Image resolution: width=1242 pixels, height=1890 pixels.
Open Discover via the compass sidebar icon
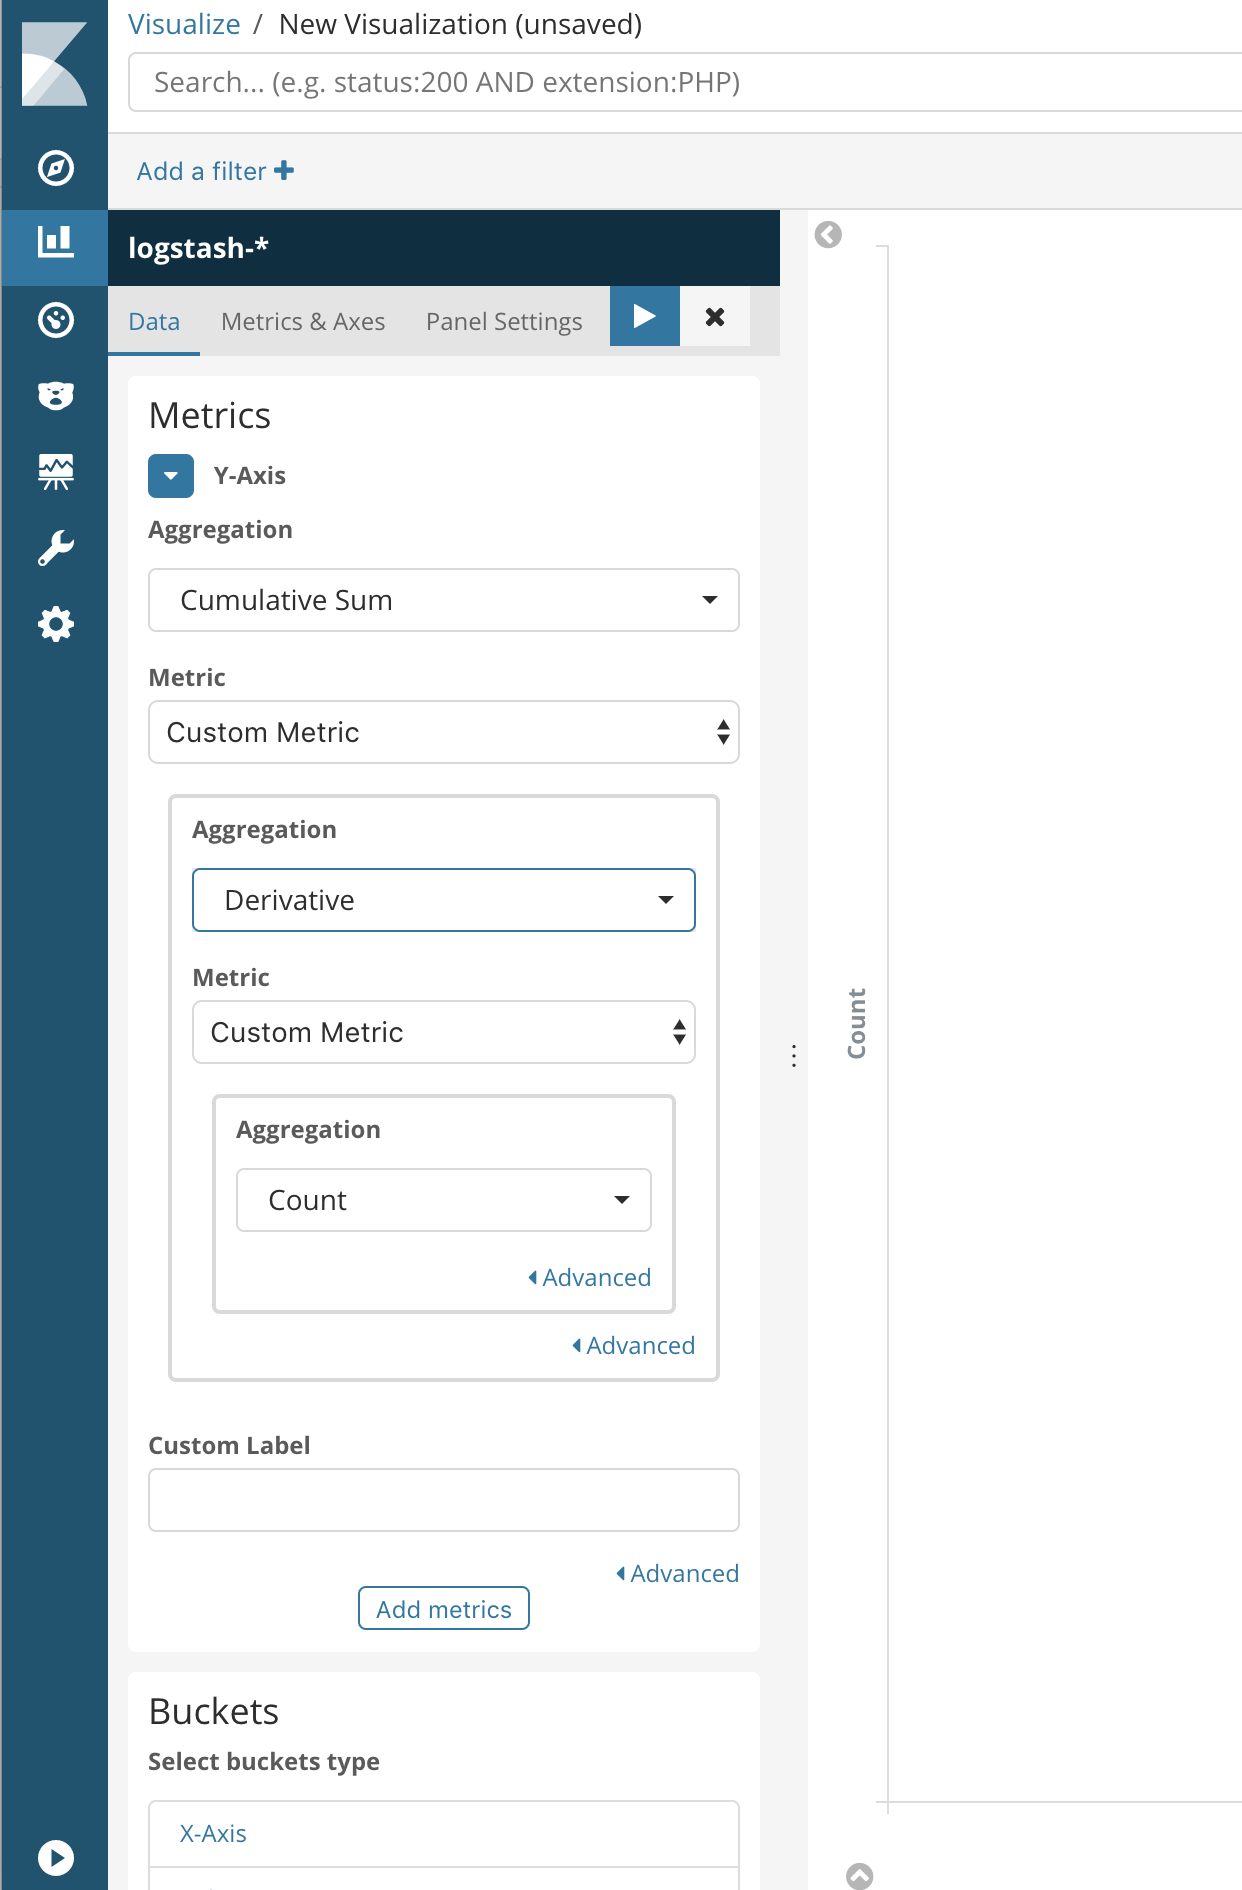[x=55, y=169]
